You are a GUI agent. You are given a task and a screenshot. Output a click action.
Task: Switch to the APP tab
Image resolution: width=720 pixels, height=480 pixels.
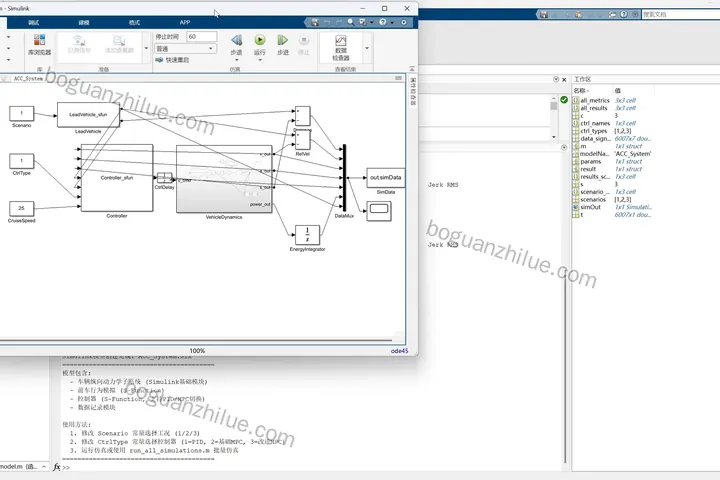pos(185,22)
